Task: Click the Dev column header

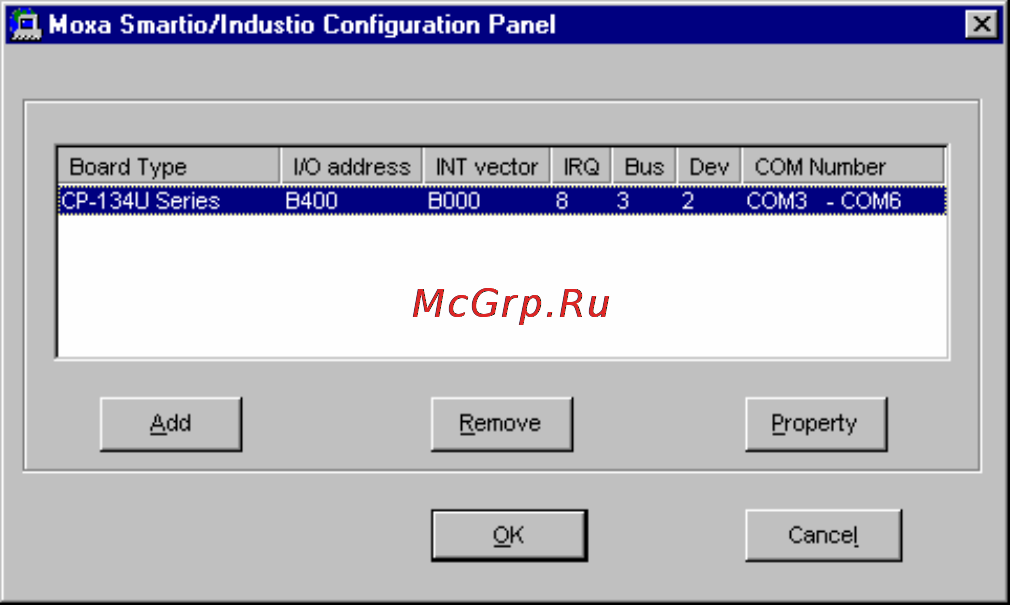Action: [709, 167]
